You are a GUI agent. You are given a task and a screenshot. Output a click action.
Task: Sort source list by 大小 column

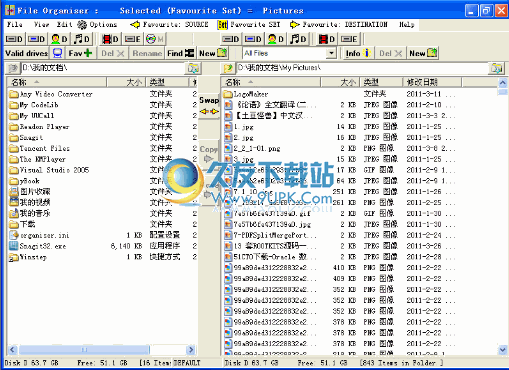pyautogui.click(x=126, y=82)
